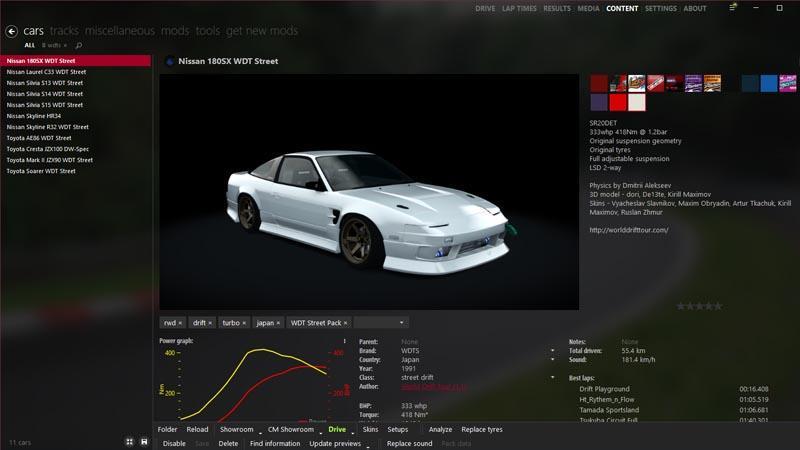The height and width of the screenshot is (450, 800).
Task: Choose the bright red skin in second row
Action: 618,102
